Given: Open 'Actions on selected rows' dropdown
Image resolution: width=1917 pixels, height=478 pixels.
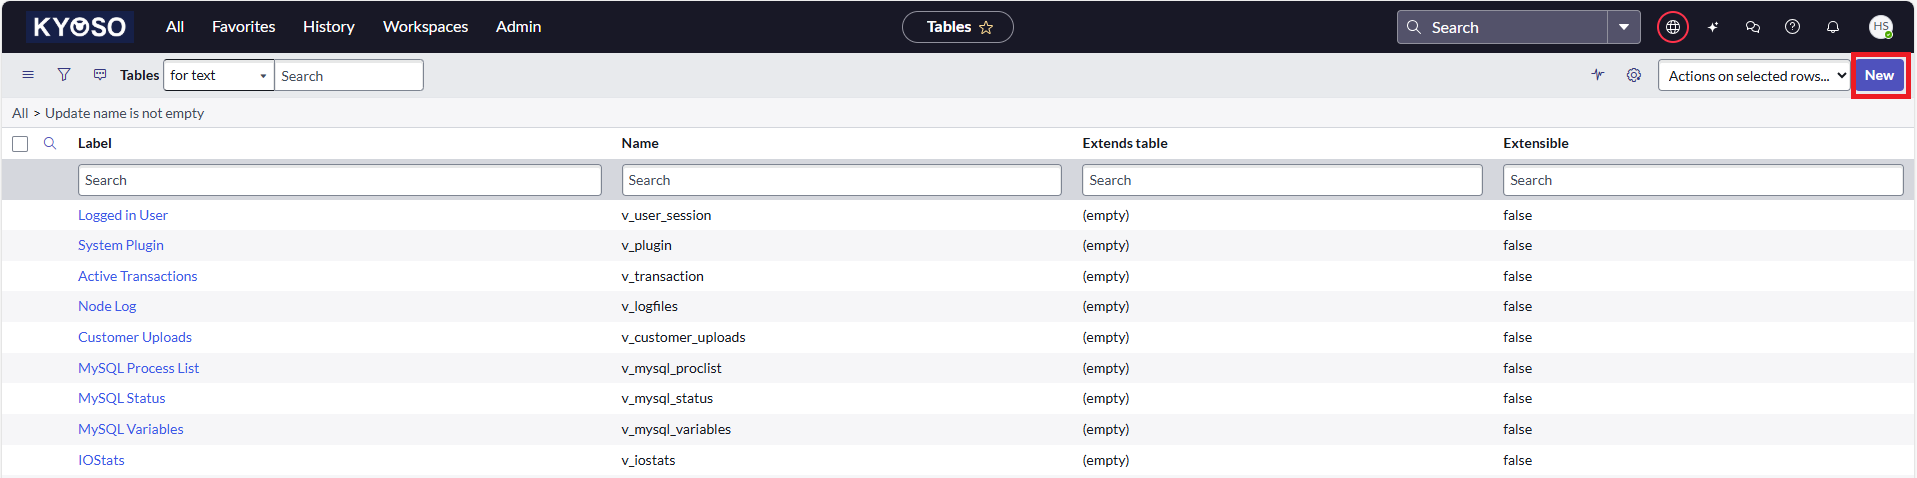Looking at the screenshot, I should point(1753,75).
